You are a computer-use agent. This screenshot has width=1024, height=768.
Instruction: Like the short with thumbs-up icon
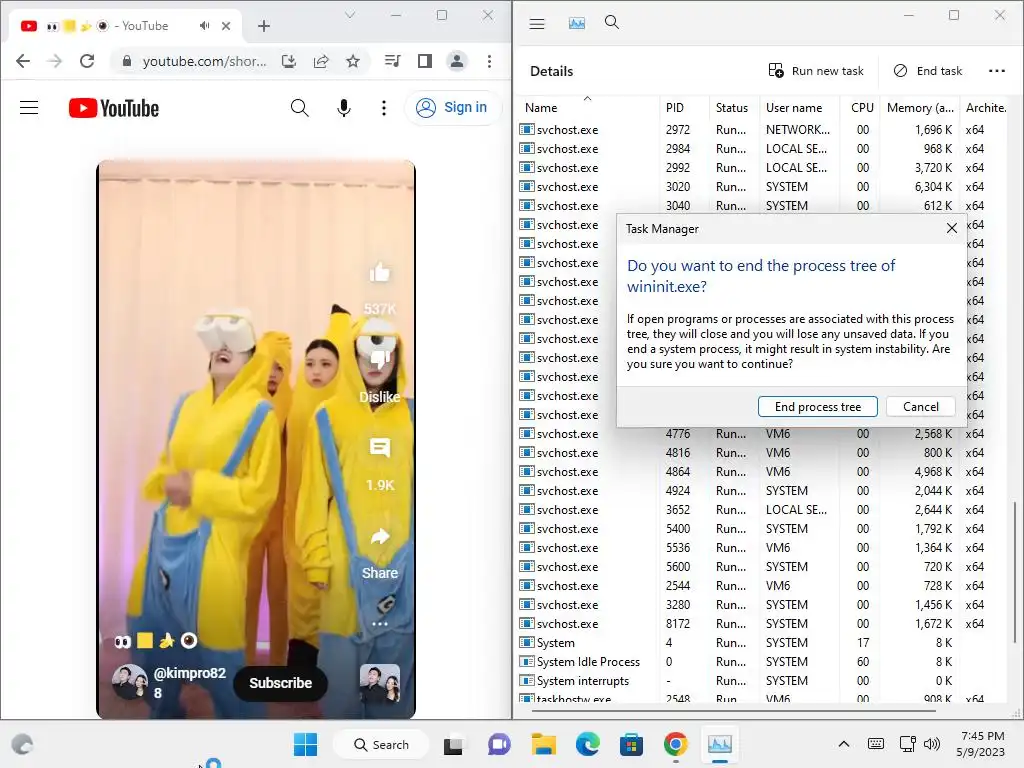click(379, 272)
